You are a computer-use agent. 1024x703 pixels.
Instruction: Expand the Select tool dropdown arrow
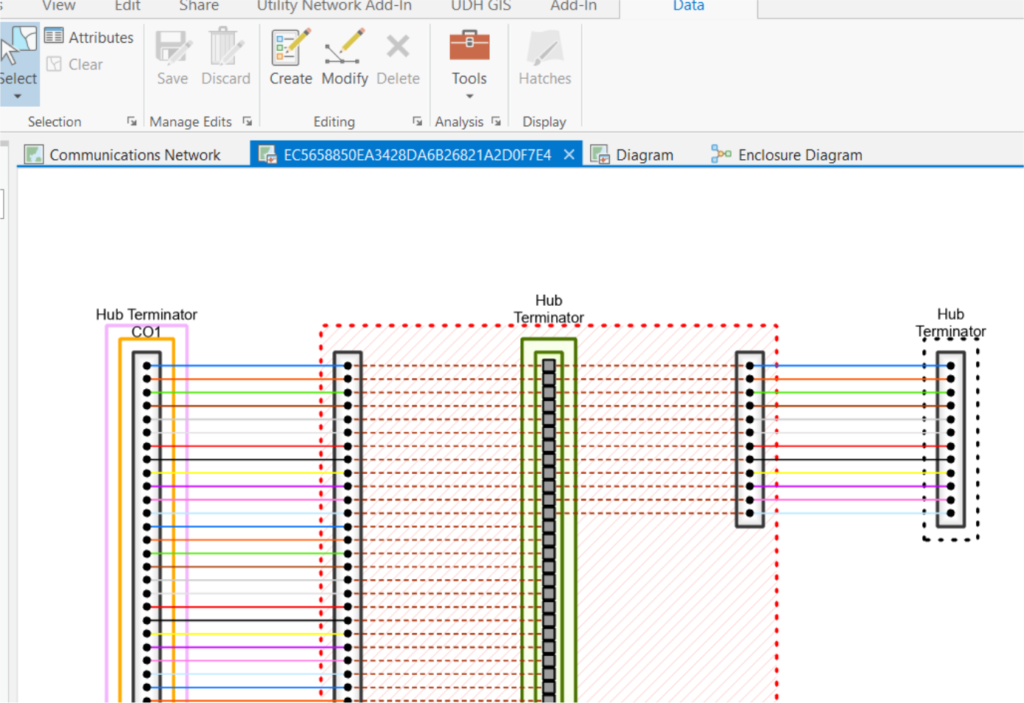[x=18, y=97]
